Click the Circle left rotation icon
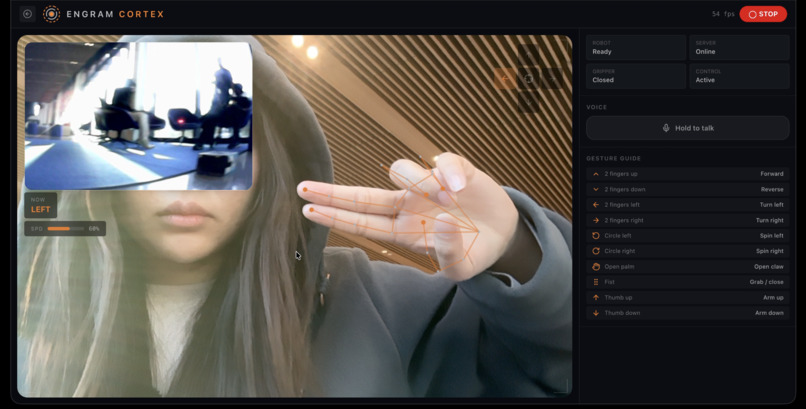The image size is (806, 409). click(x=596, y=236)
